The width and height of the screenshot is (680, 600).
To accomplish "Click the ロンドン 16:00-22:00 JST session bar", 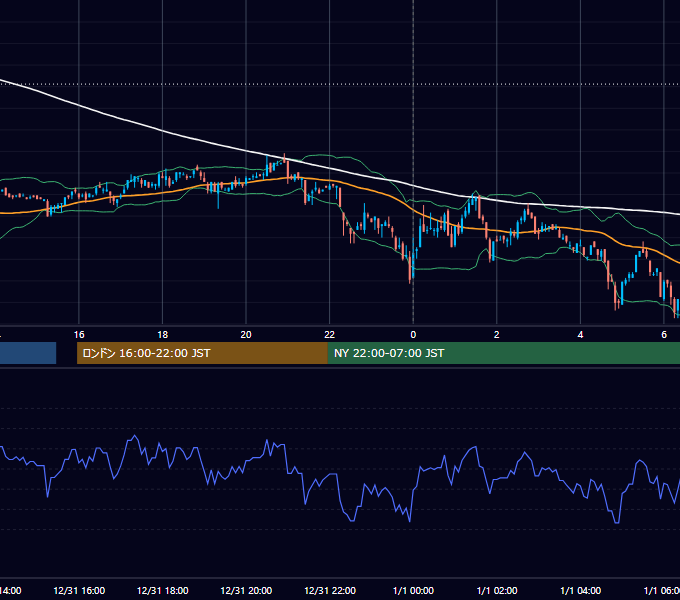I will (x=202, y=353).
